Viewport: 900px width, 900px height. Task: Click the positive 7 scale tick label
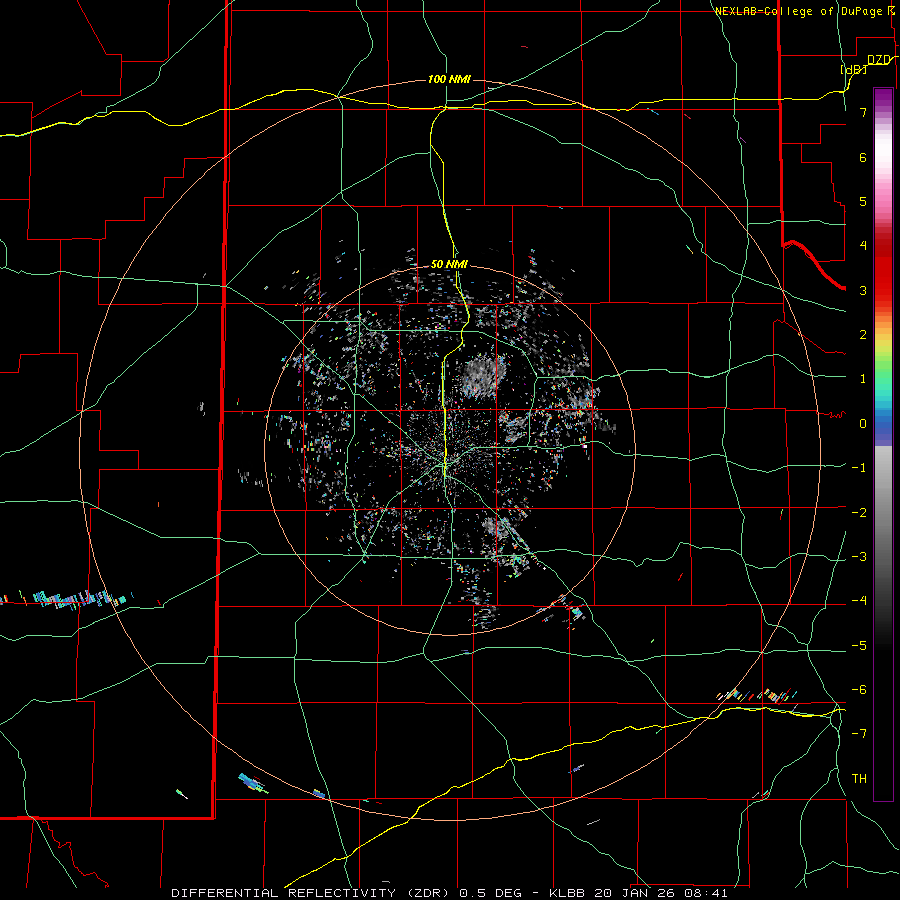pos(863,112)
